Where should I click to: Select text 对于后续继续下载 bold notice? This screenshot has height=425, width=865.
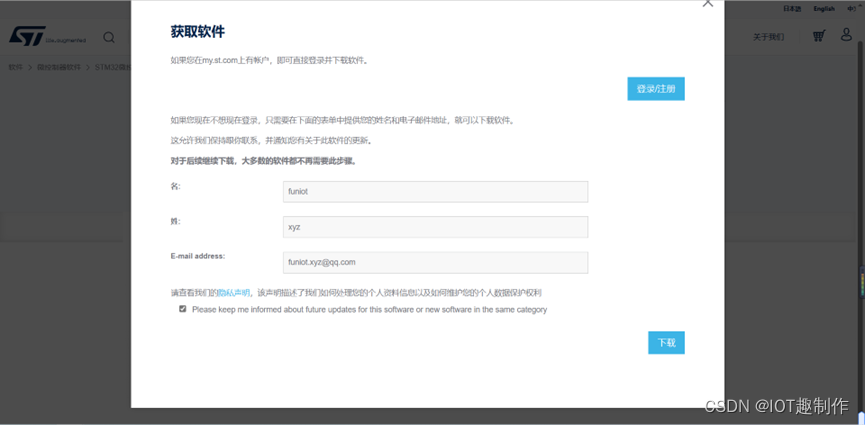pos(266,162)
